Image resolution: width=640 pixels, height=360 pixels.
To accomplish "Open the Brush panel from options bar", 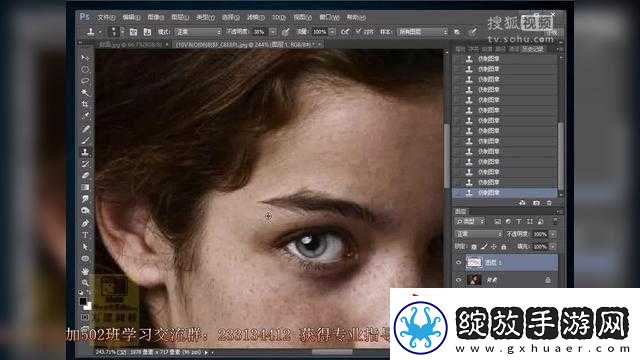I will (133, 32).
